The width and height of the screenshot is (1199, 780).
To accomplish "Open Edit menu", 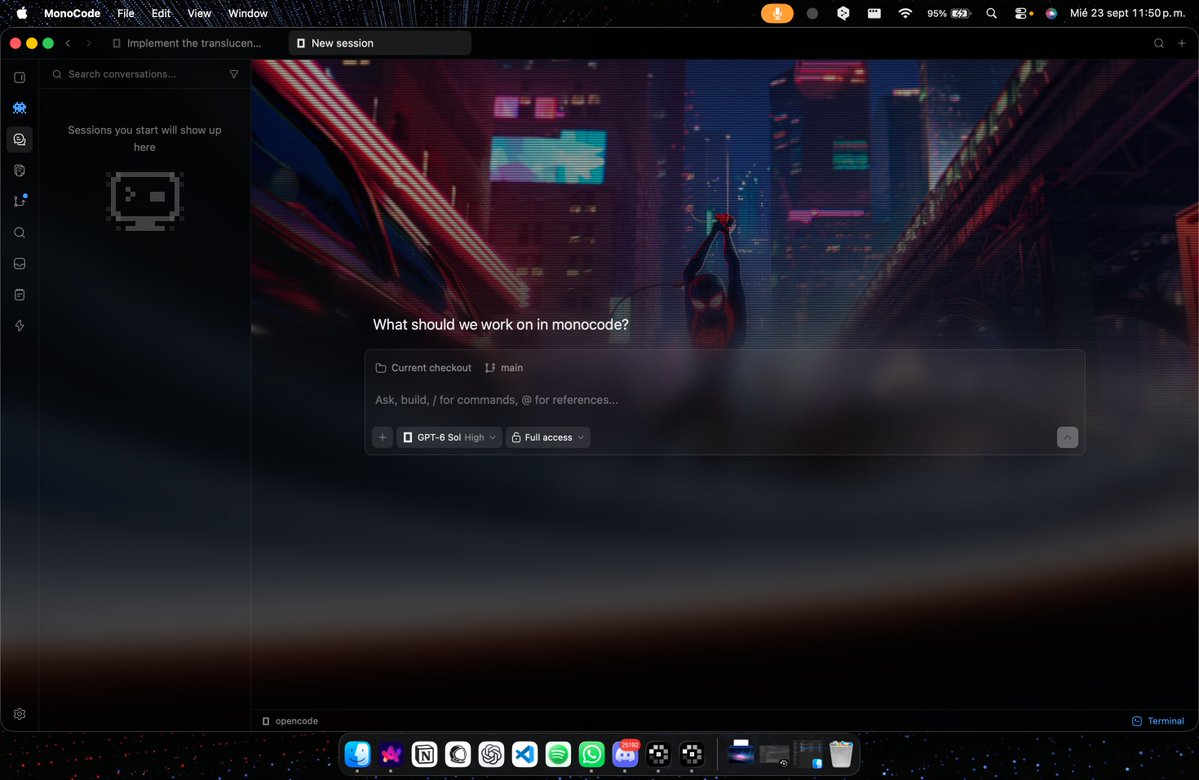I will pos(161,13).
